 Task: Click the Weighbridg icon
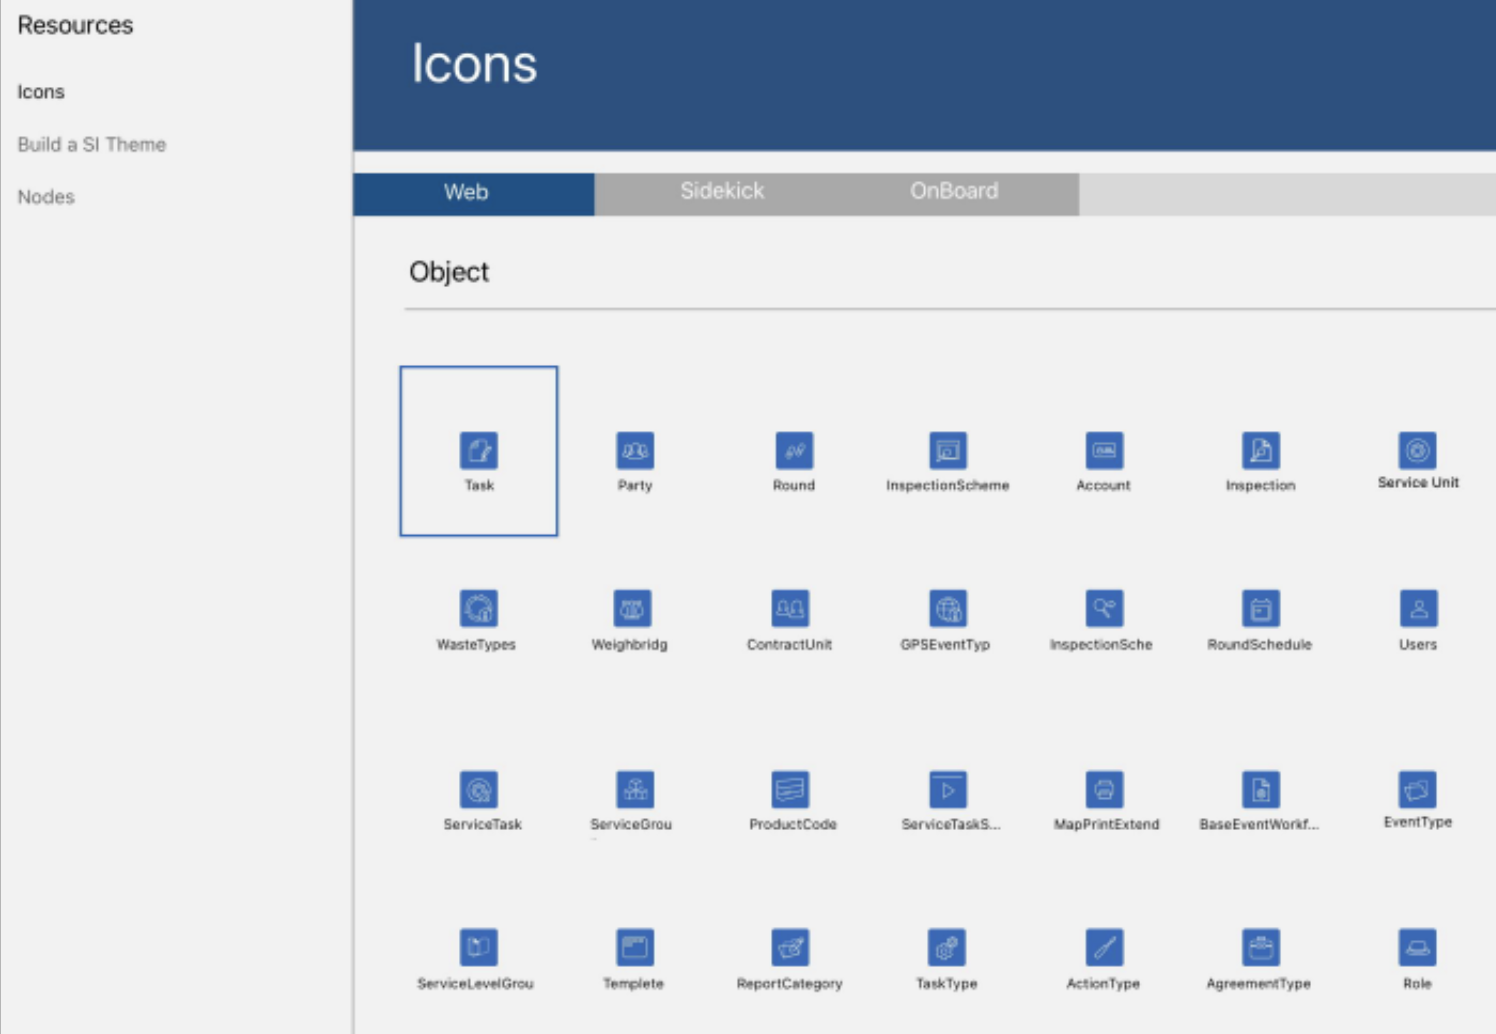[x=631, y=610]
